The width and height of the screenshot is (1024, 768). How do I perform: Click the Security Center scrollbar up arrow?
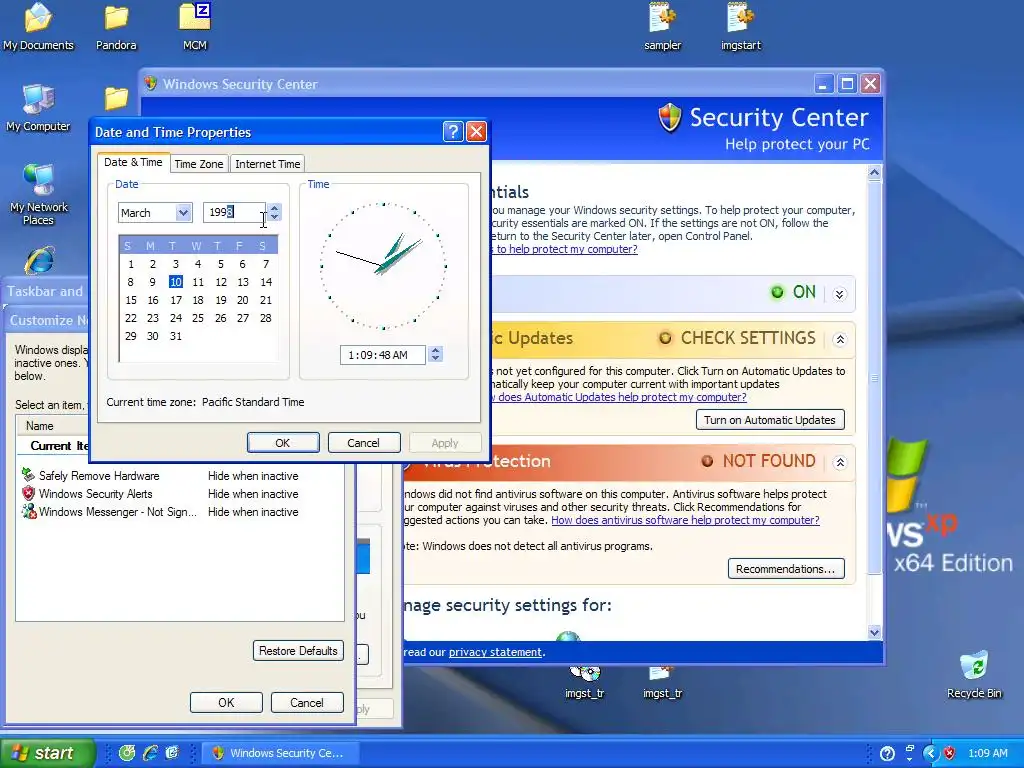(874, 172)
